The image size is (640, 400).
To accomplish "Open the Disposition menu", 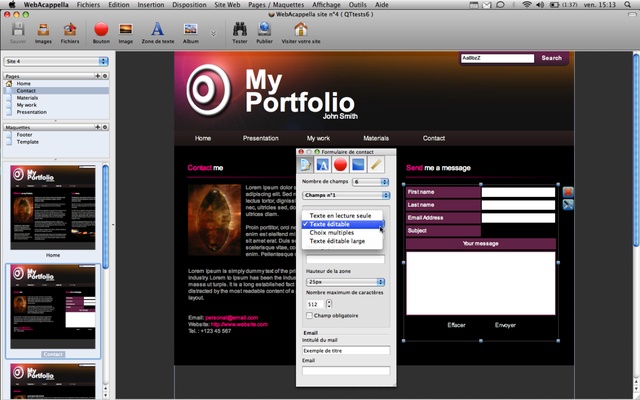I will click(189, 5).
